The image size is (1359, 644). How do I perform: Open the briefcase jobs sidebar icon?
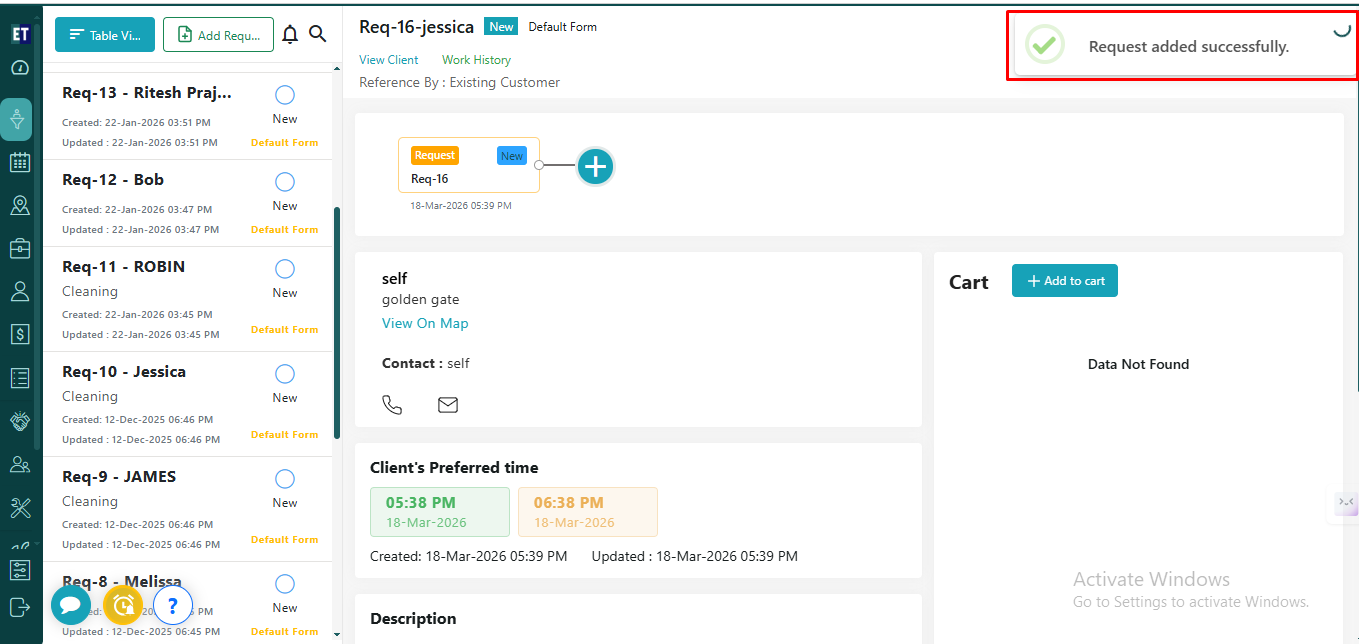(20, 248)
